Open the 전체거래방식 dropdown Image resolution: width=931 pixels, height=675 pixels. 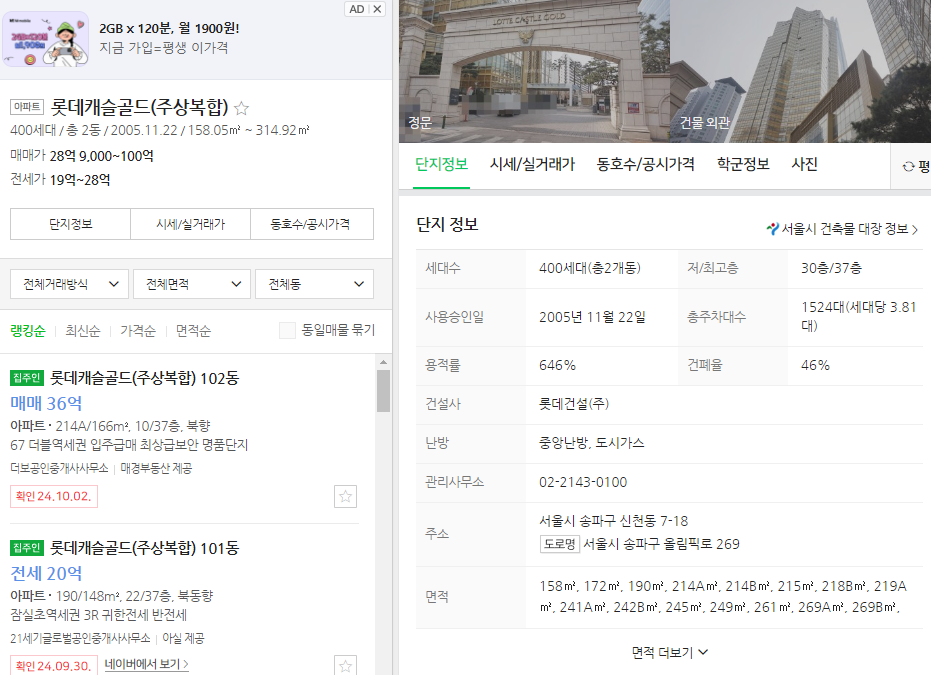(69, 284)
